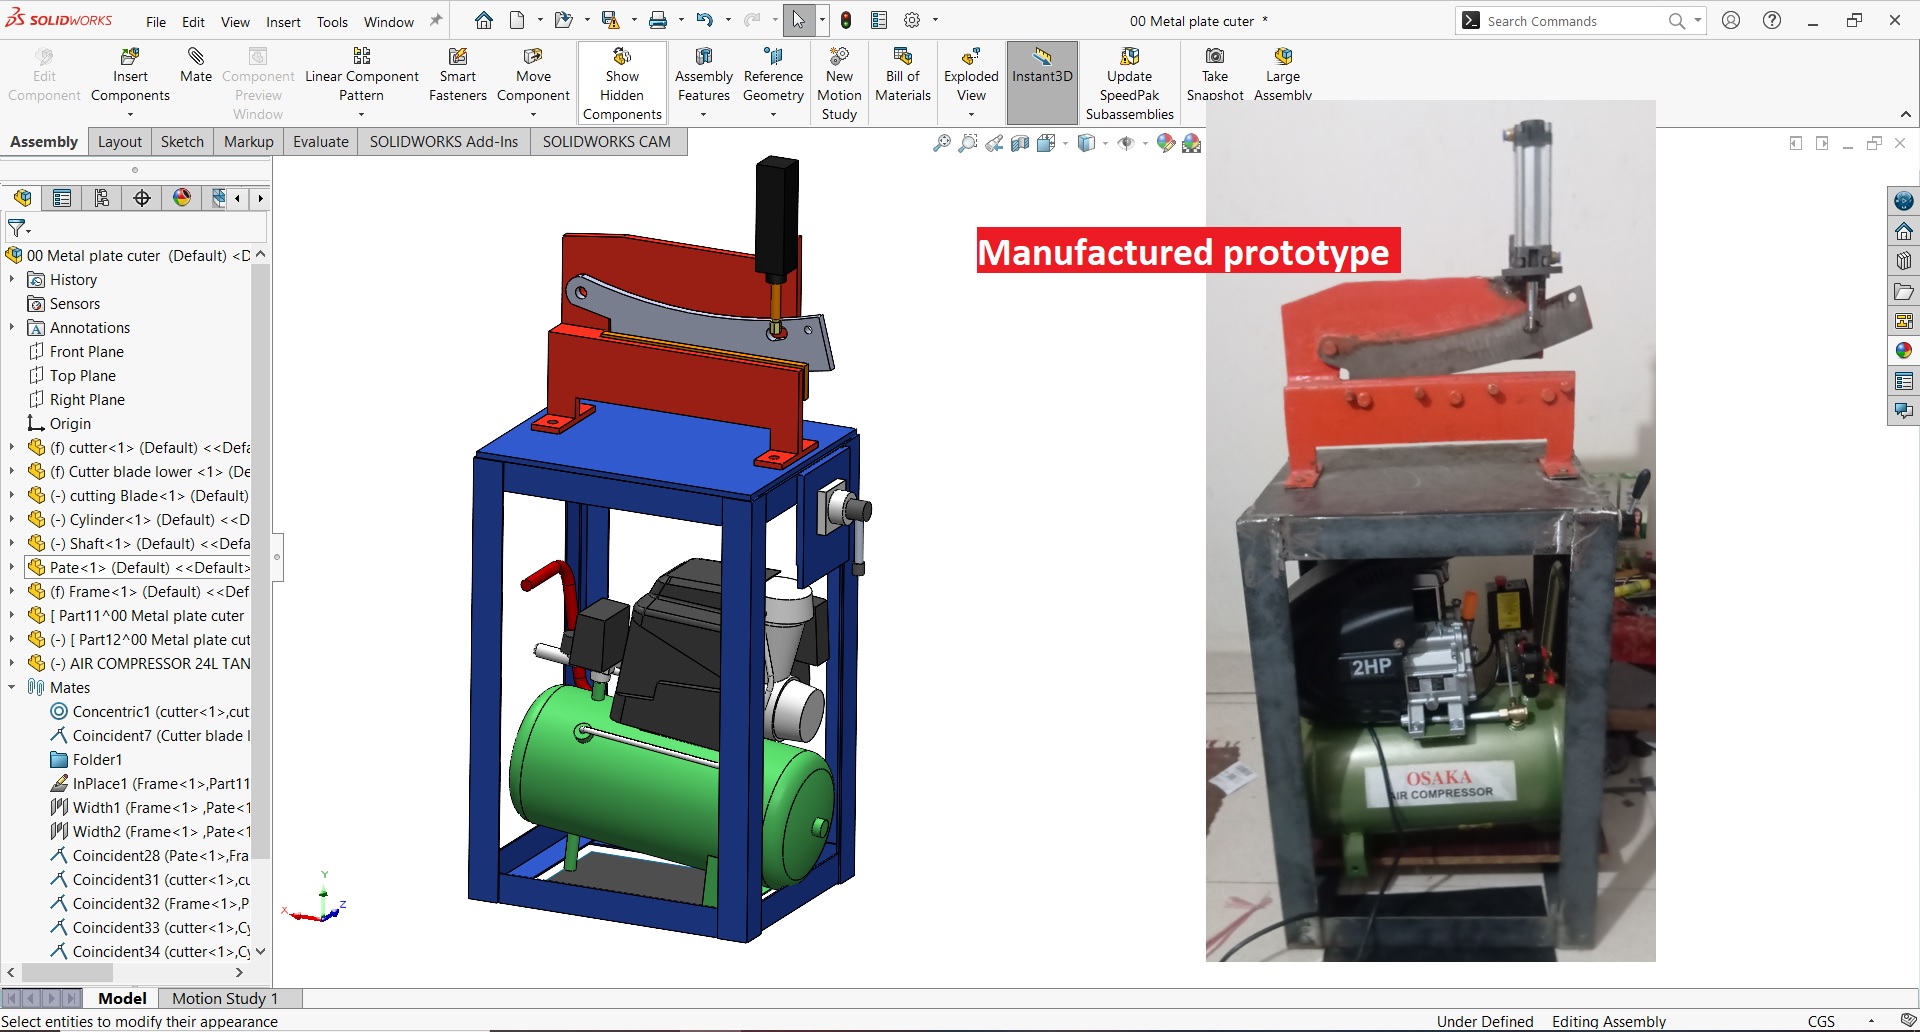Viewport: 1920px width, 1032px height.
Task: Open the File menu
Action: (x=156, y=22)
